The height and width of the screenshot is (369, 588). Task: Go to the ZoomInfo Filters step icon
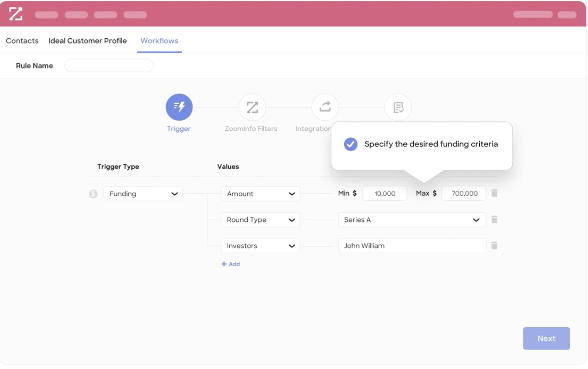[x=252, y=107]
